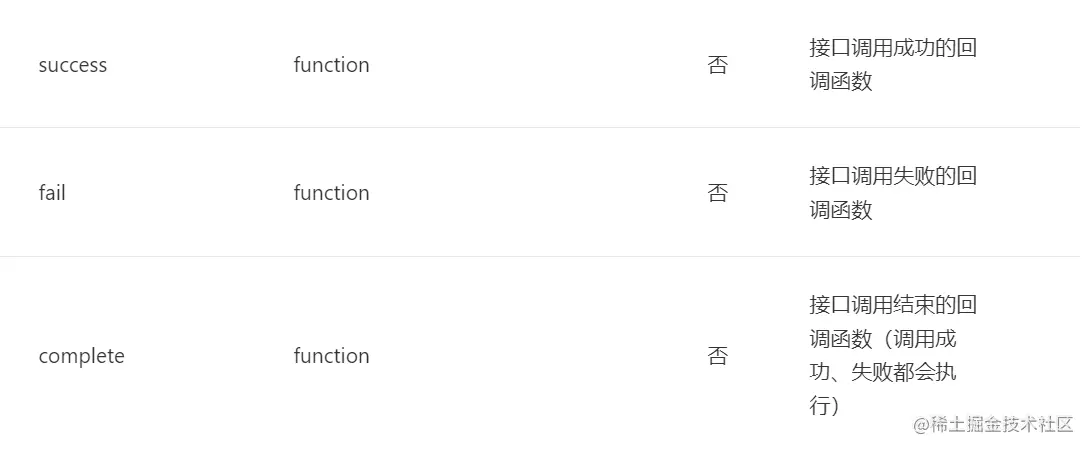The width and height of the screenshot is (1089, 450).
Task: Click "接口调用结束的回" description line
Action: 892,304
